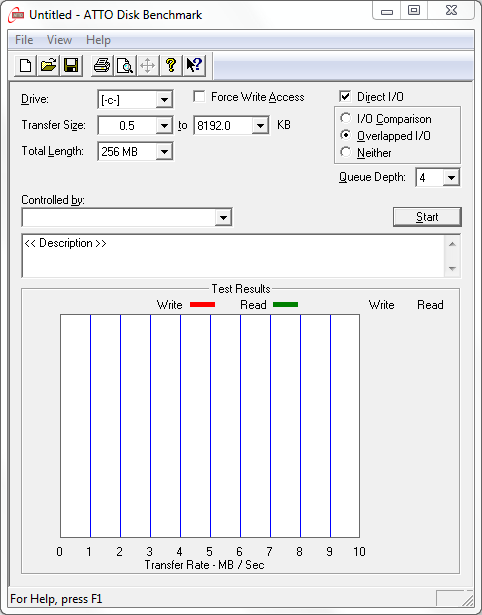
Task: Activate context help arrow-question icon
Action: point(194,65)
